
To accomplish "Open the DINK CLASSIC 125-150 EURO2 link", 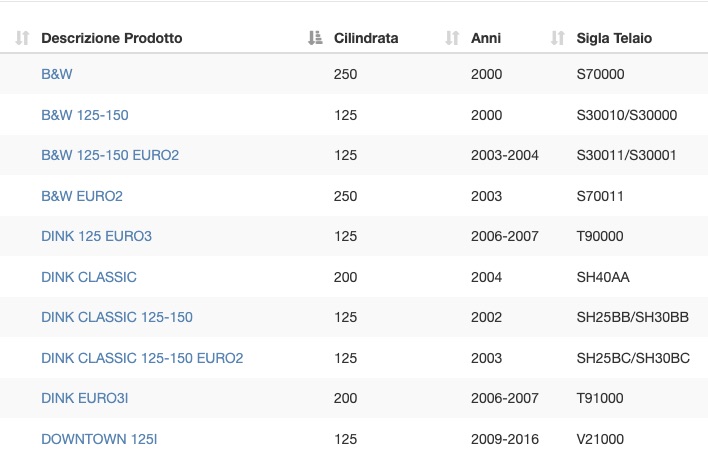I will coord(142,358).
